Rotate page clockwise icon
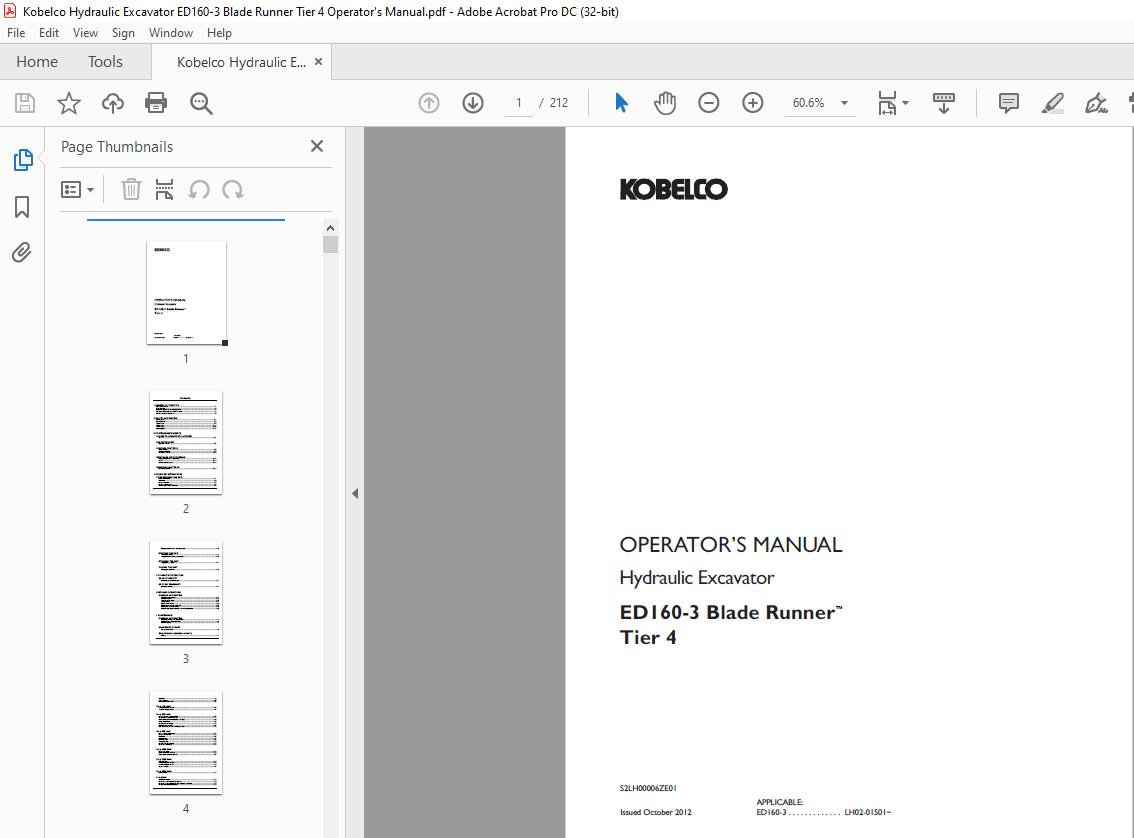This screenshot has width=1134, height=838. tap(233, 189)
